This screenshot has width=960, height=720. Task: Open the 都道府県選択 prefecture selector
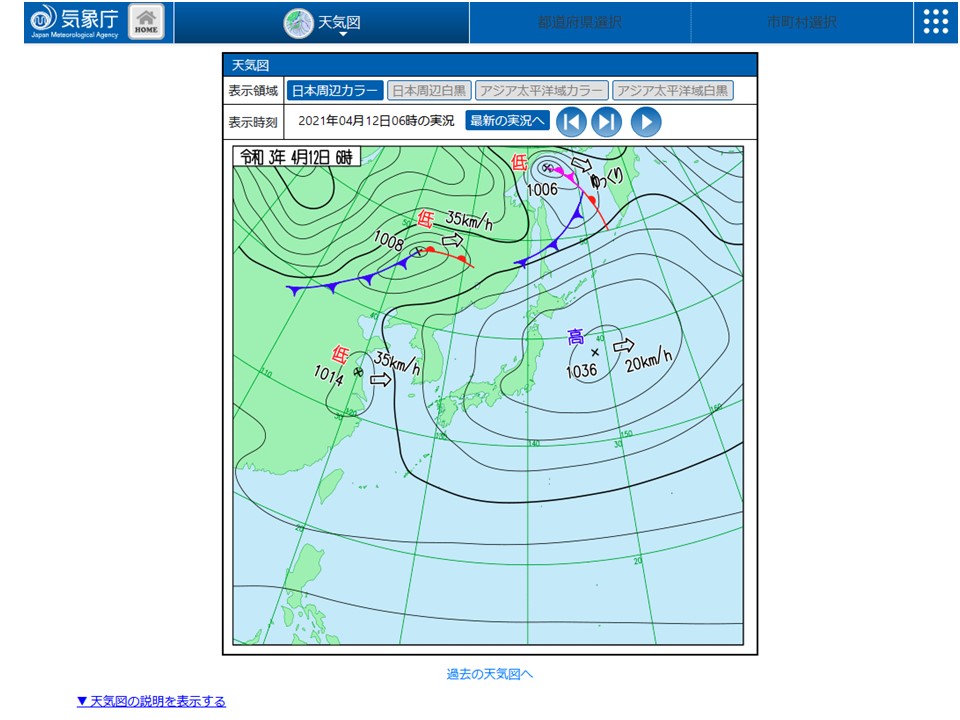[580, 23]
